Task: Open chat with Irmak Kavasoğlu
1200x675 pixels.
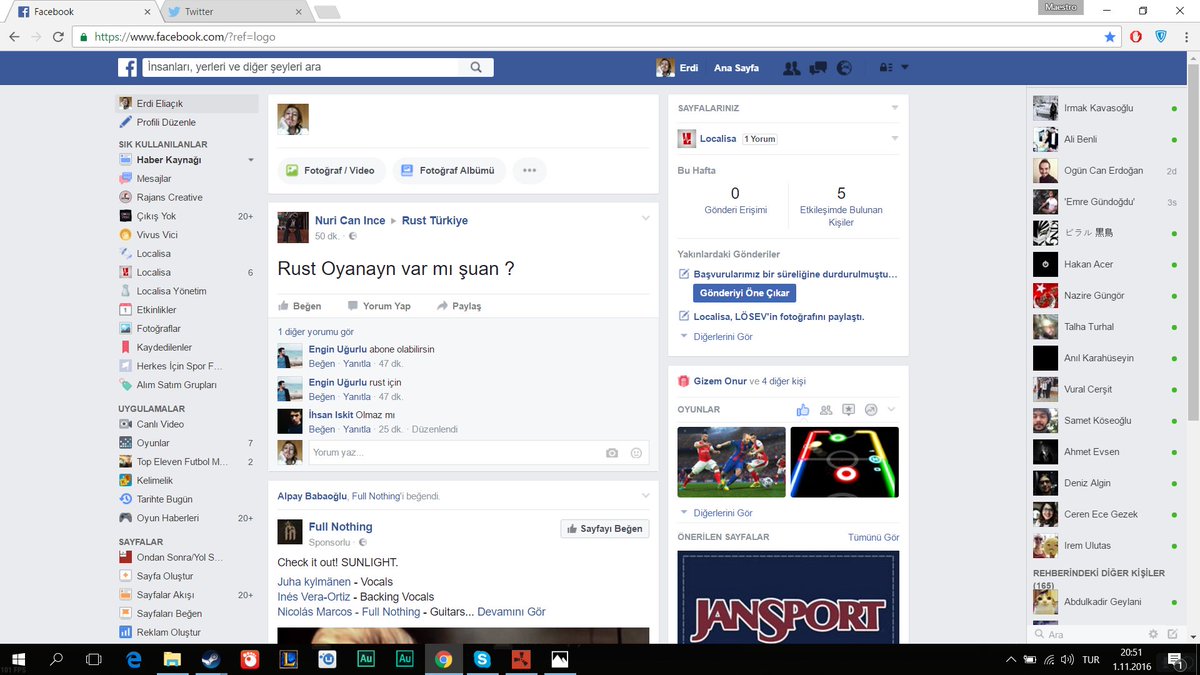Action: (1105, 108)
